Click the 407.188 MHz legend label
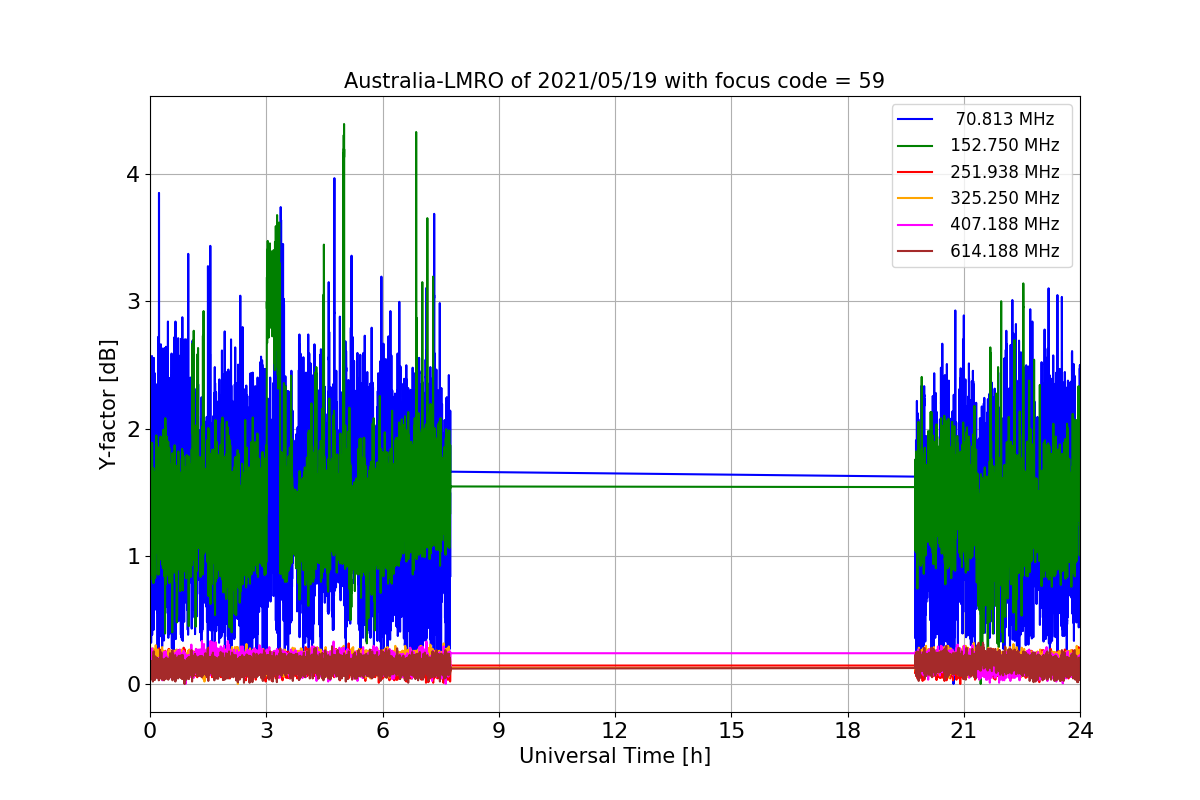Screen dimensions: 1200x800 pyautogui.click(x=1005, y=224)
